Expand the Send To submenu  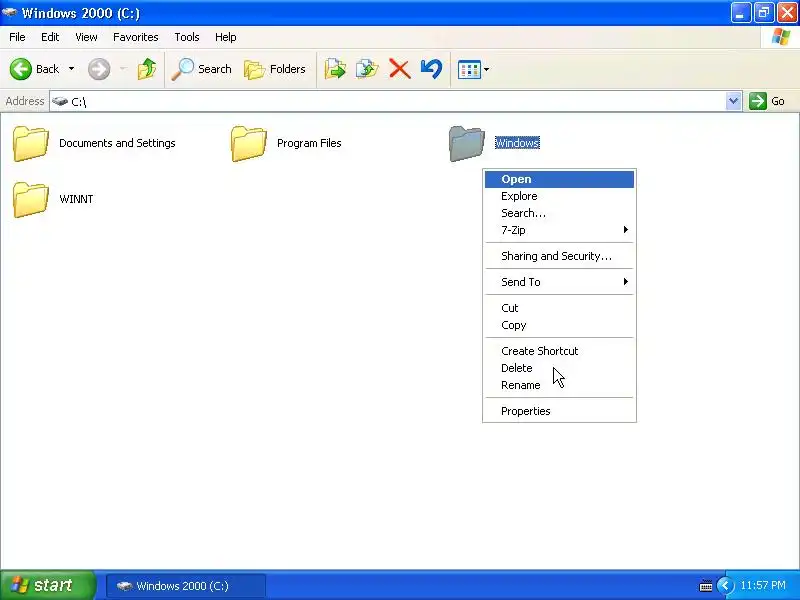pos(559,282)
